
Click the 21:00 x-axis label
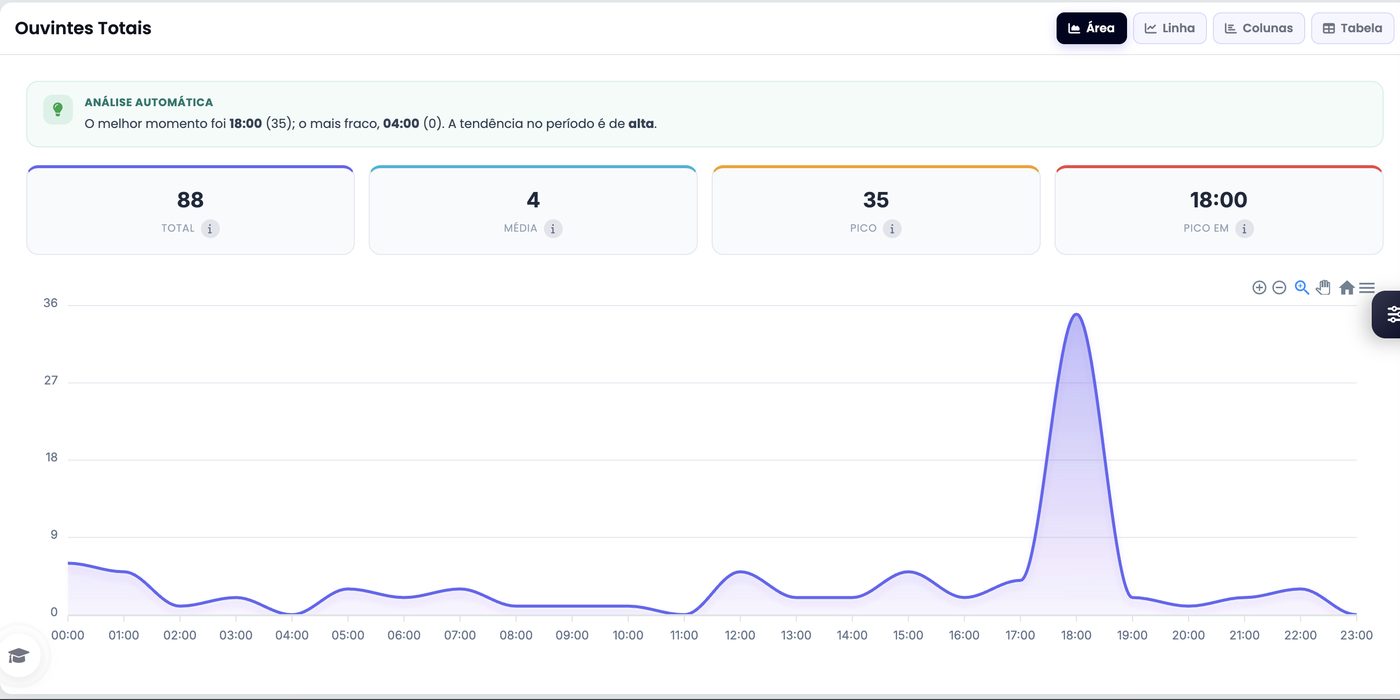coord(1245,635)
